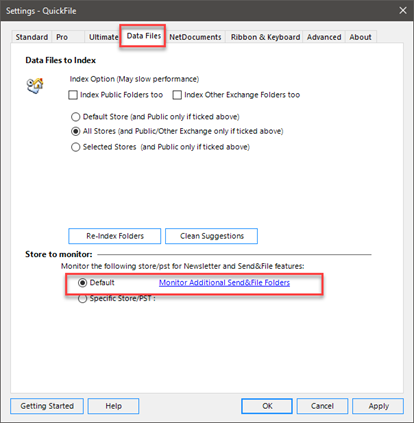Pick Default store to monitor radio
This screenshot has width=414, height=423.
82,283
